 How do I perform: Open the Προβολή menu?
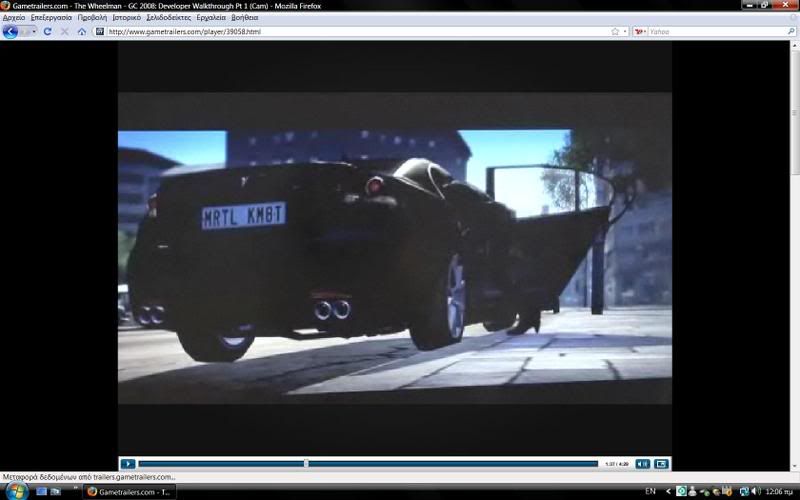(x=92, y=17)
